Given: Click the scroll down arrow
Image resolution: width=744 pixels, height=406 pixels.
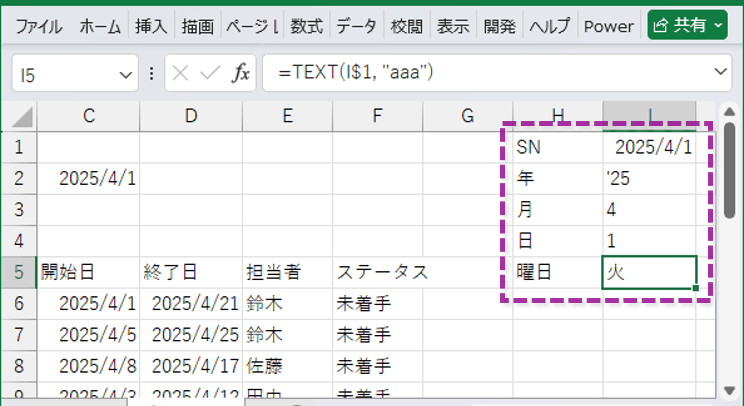Looking at the screenshot, I should (x=730, y=390).
